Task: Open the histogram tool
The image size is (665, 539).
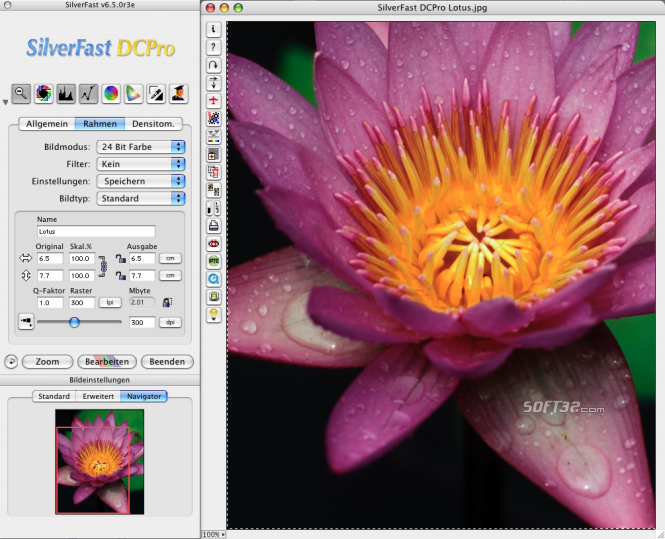Action: (x=66, y=93)
